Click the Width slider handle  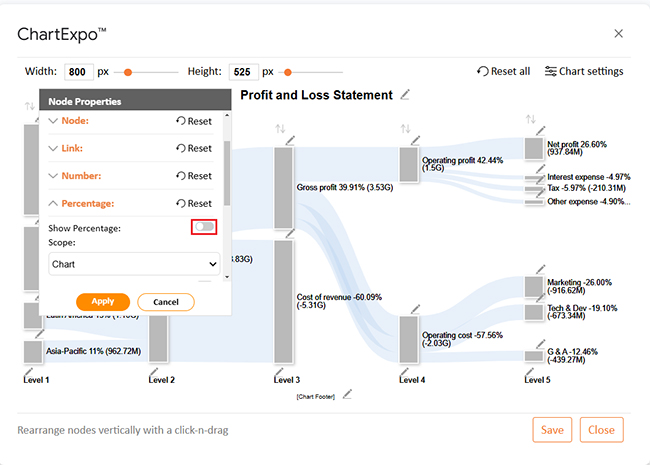coord(128,73)
